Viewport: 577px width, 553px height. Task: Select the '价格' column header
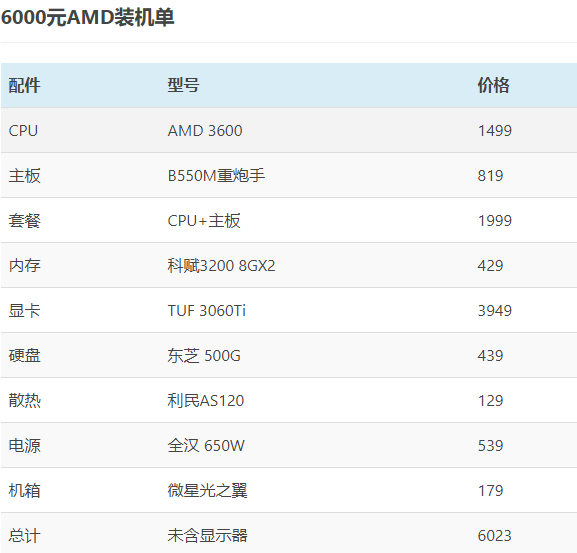[493, 85]
